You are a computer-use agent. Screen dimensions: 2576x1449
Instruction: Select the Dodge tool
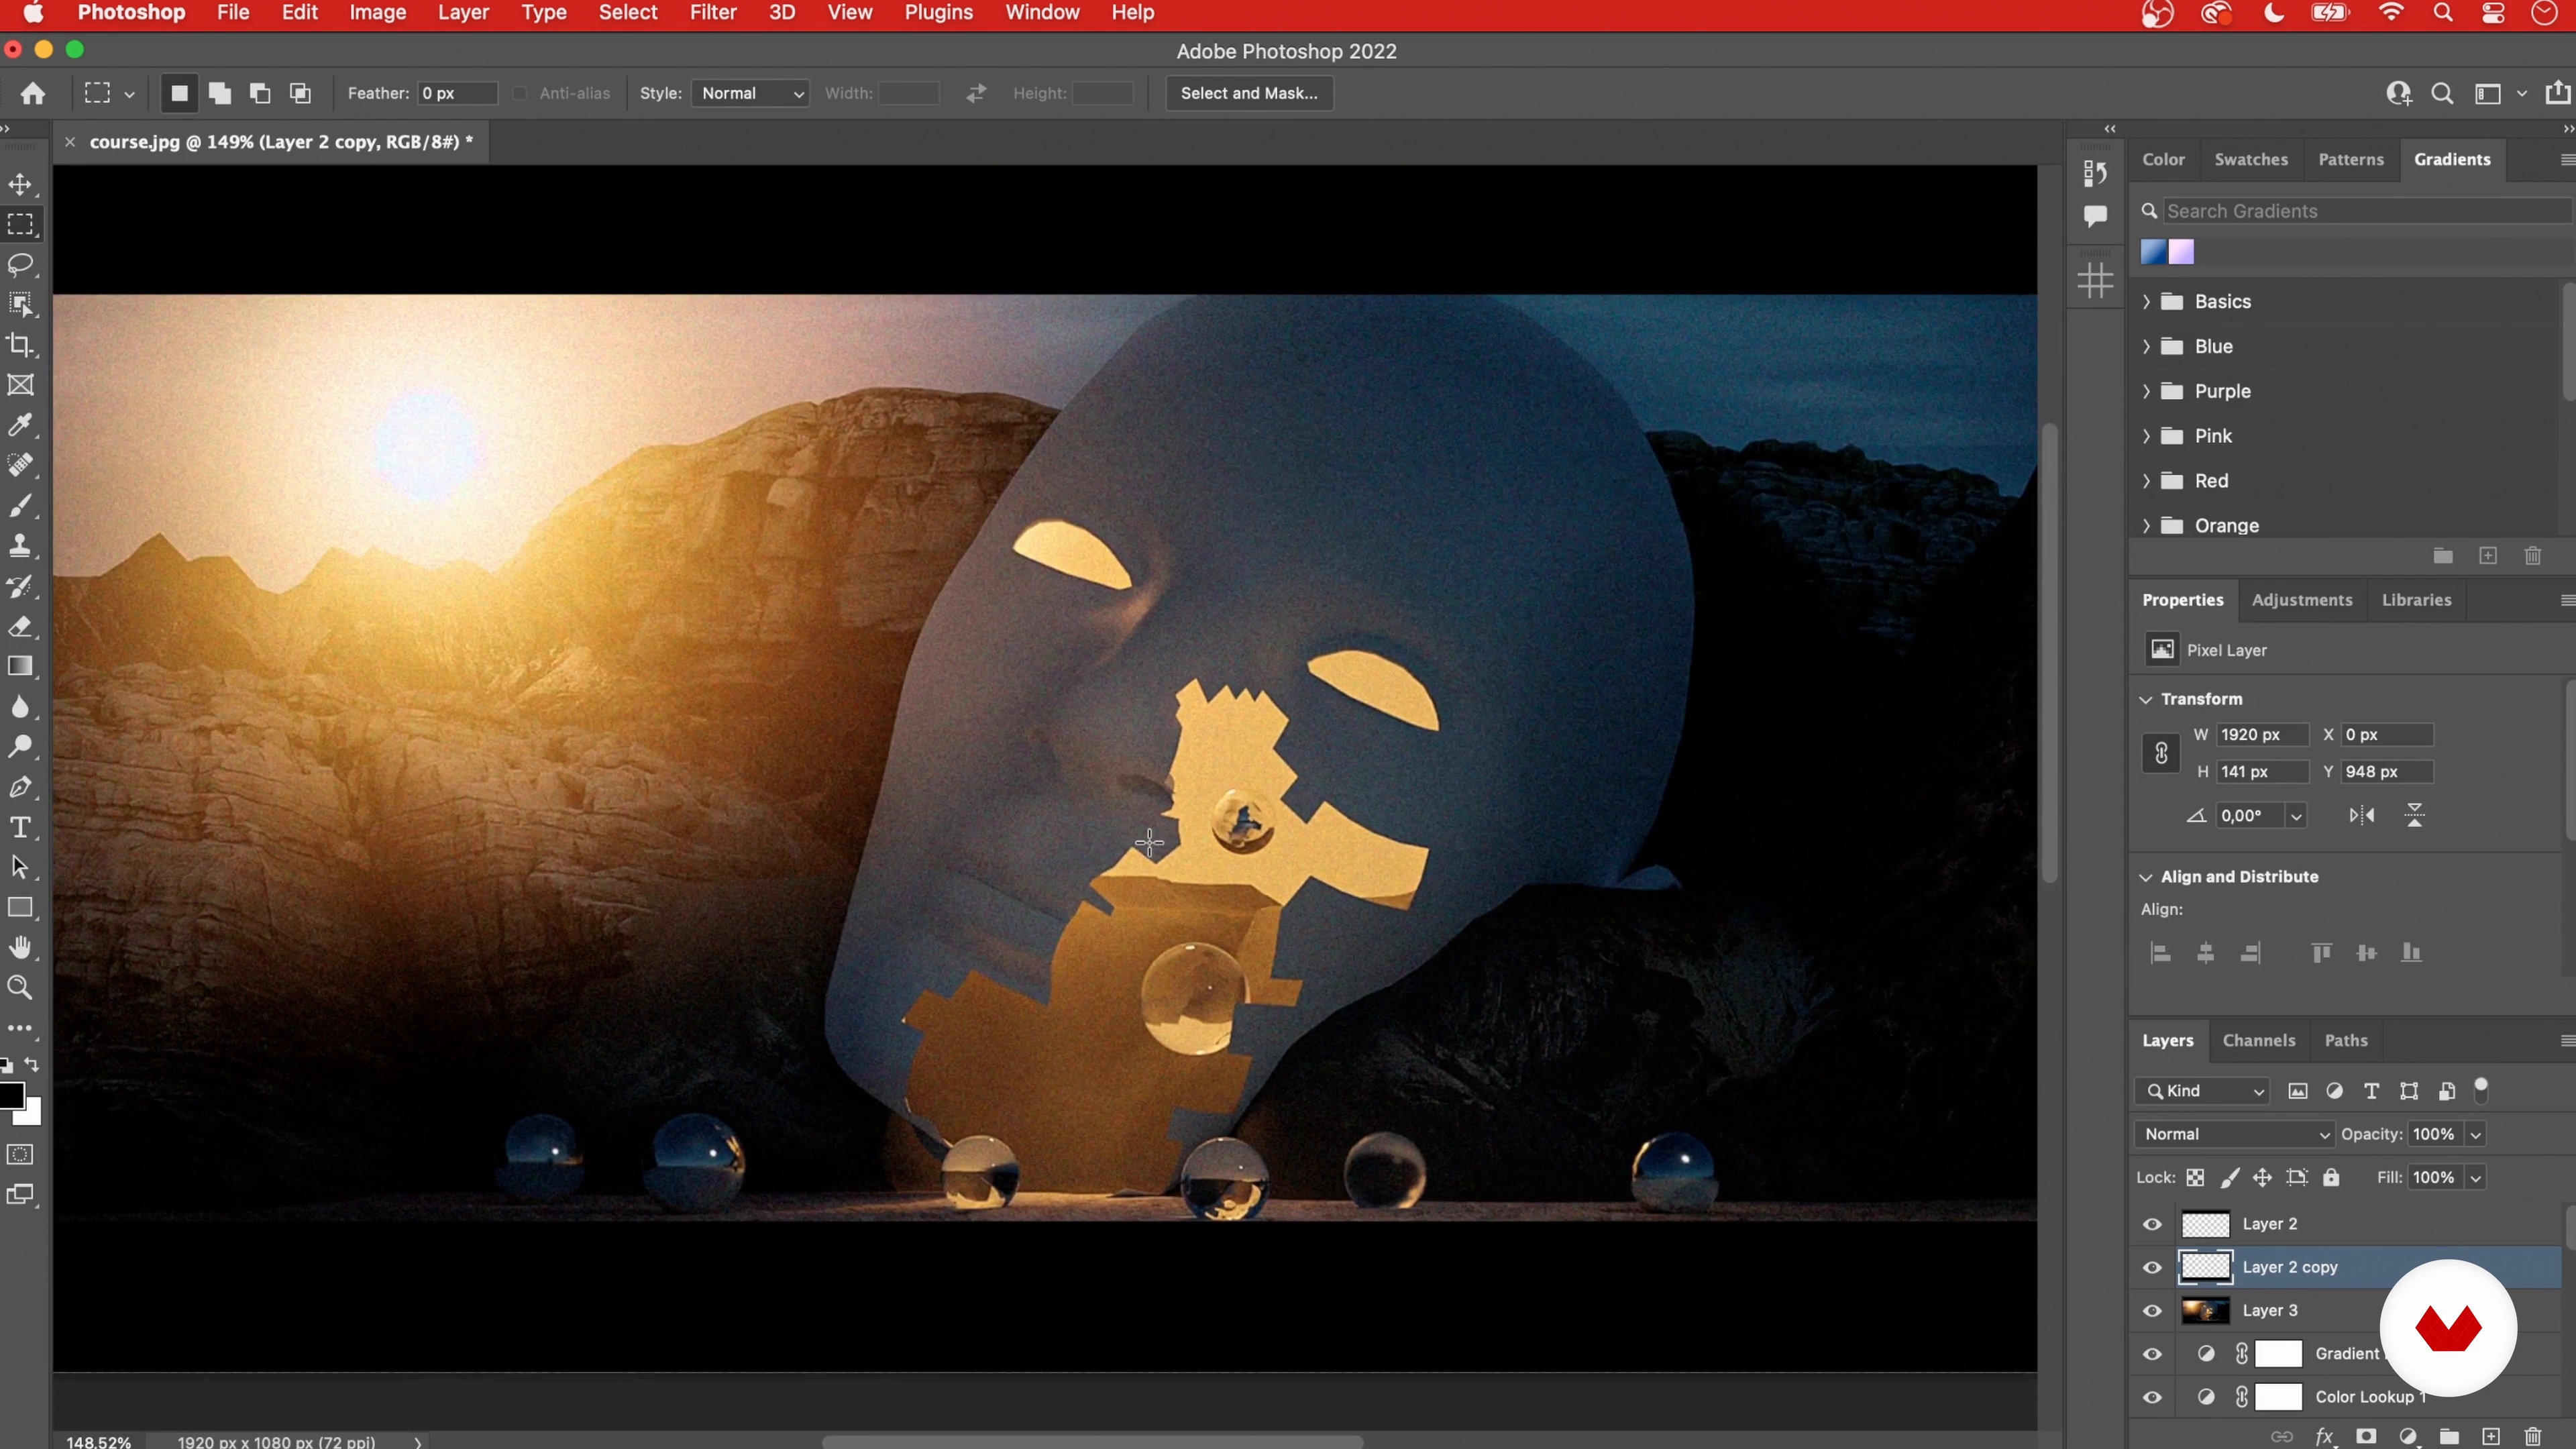(20, 747)
